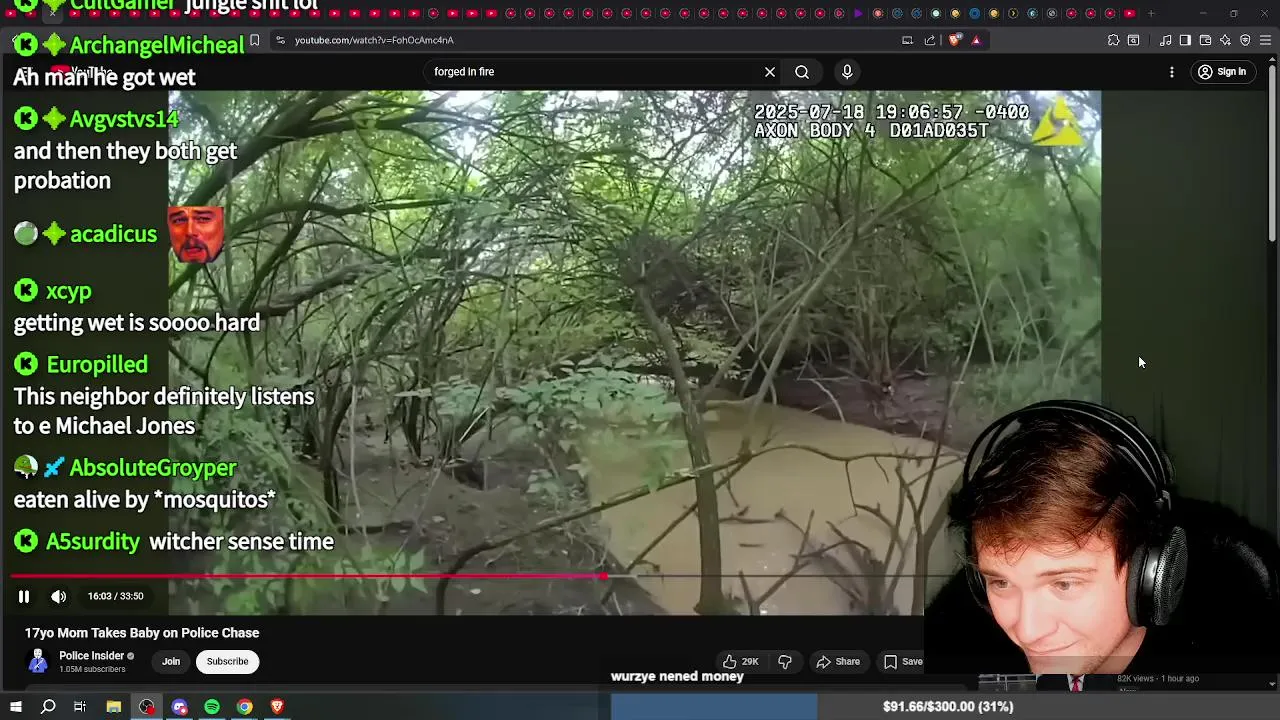The height and width of the screenshot is (720, 1280).
Task: Click AbsoluteGroyper chat username
Action: (x=153, y=468)
